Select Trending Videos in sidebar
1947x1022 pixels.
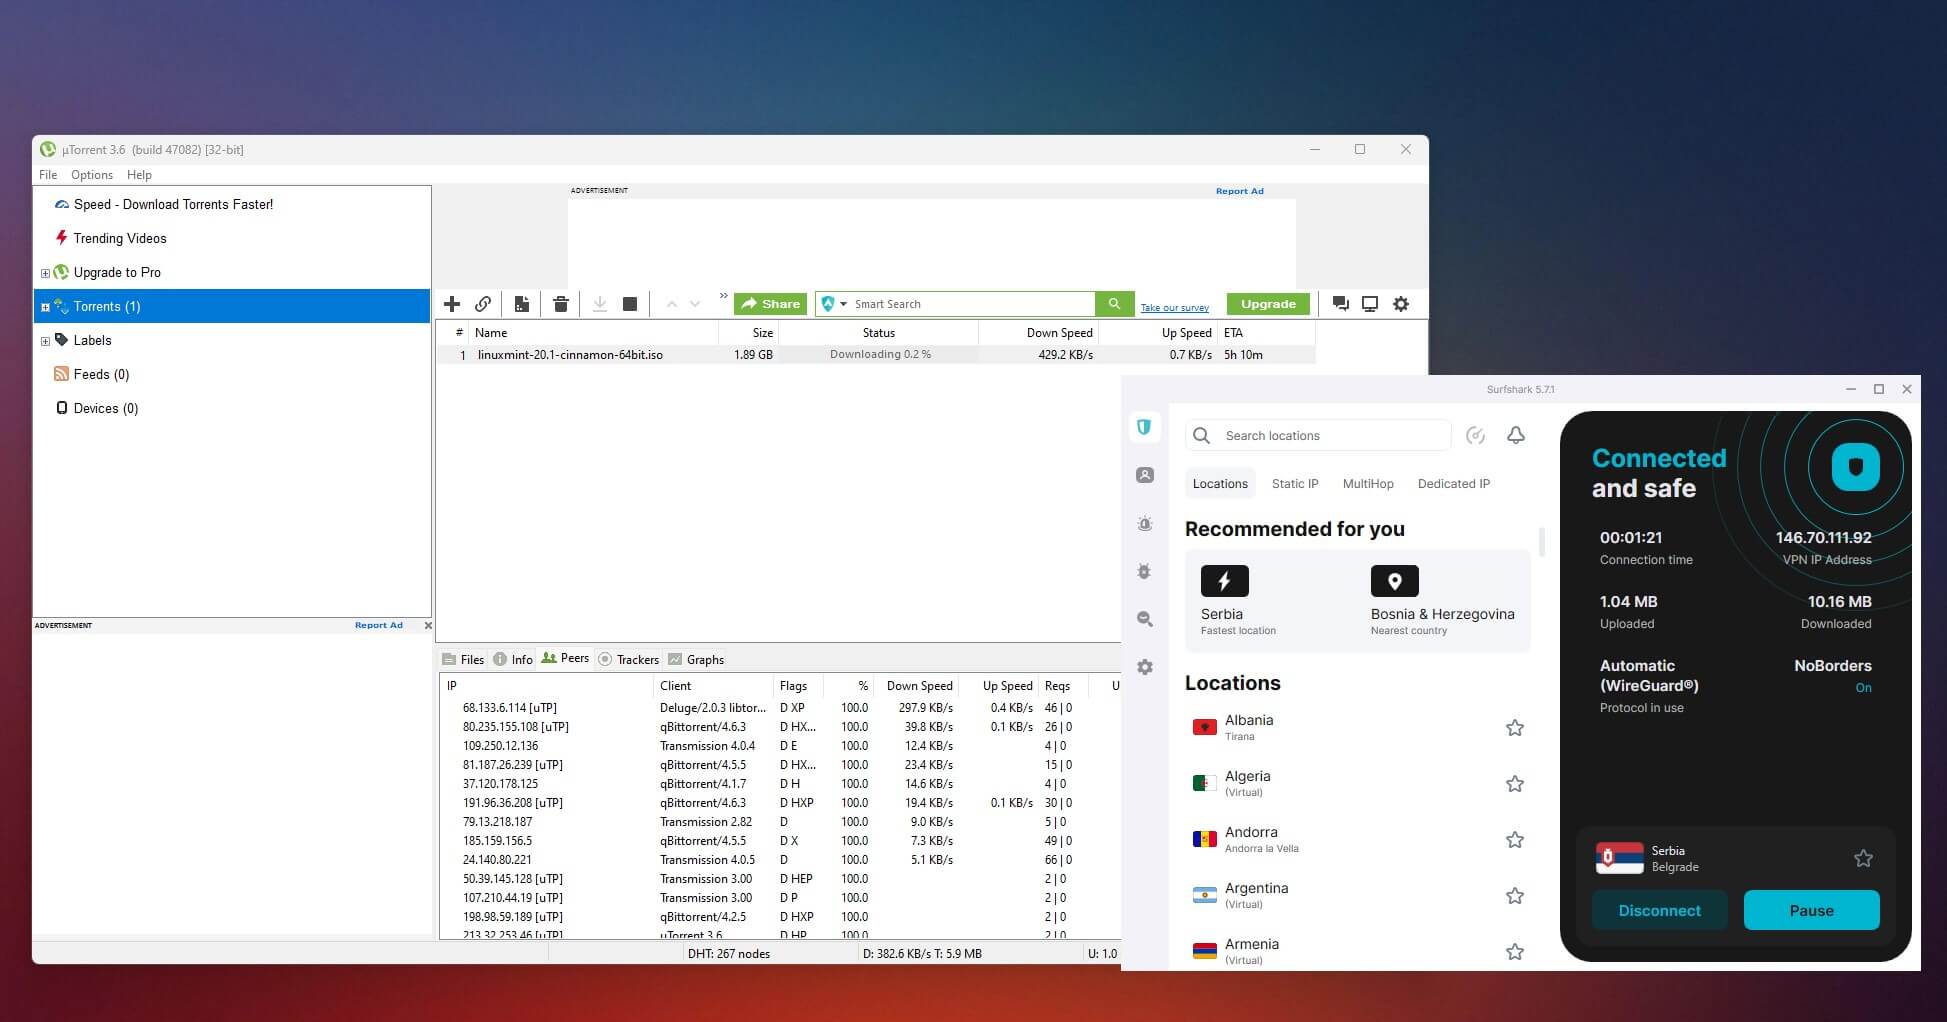[120, 238]
